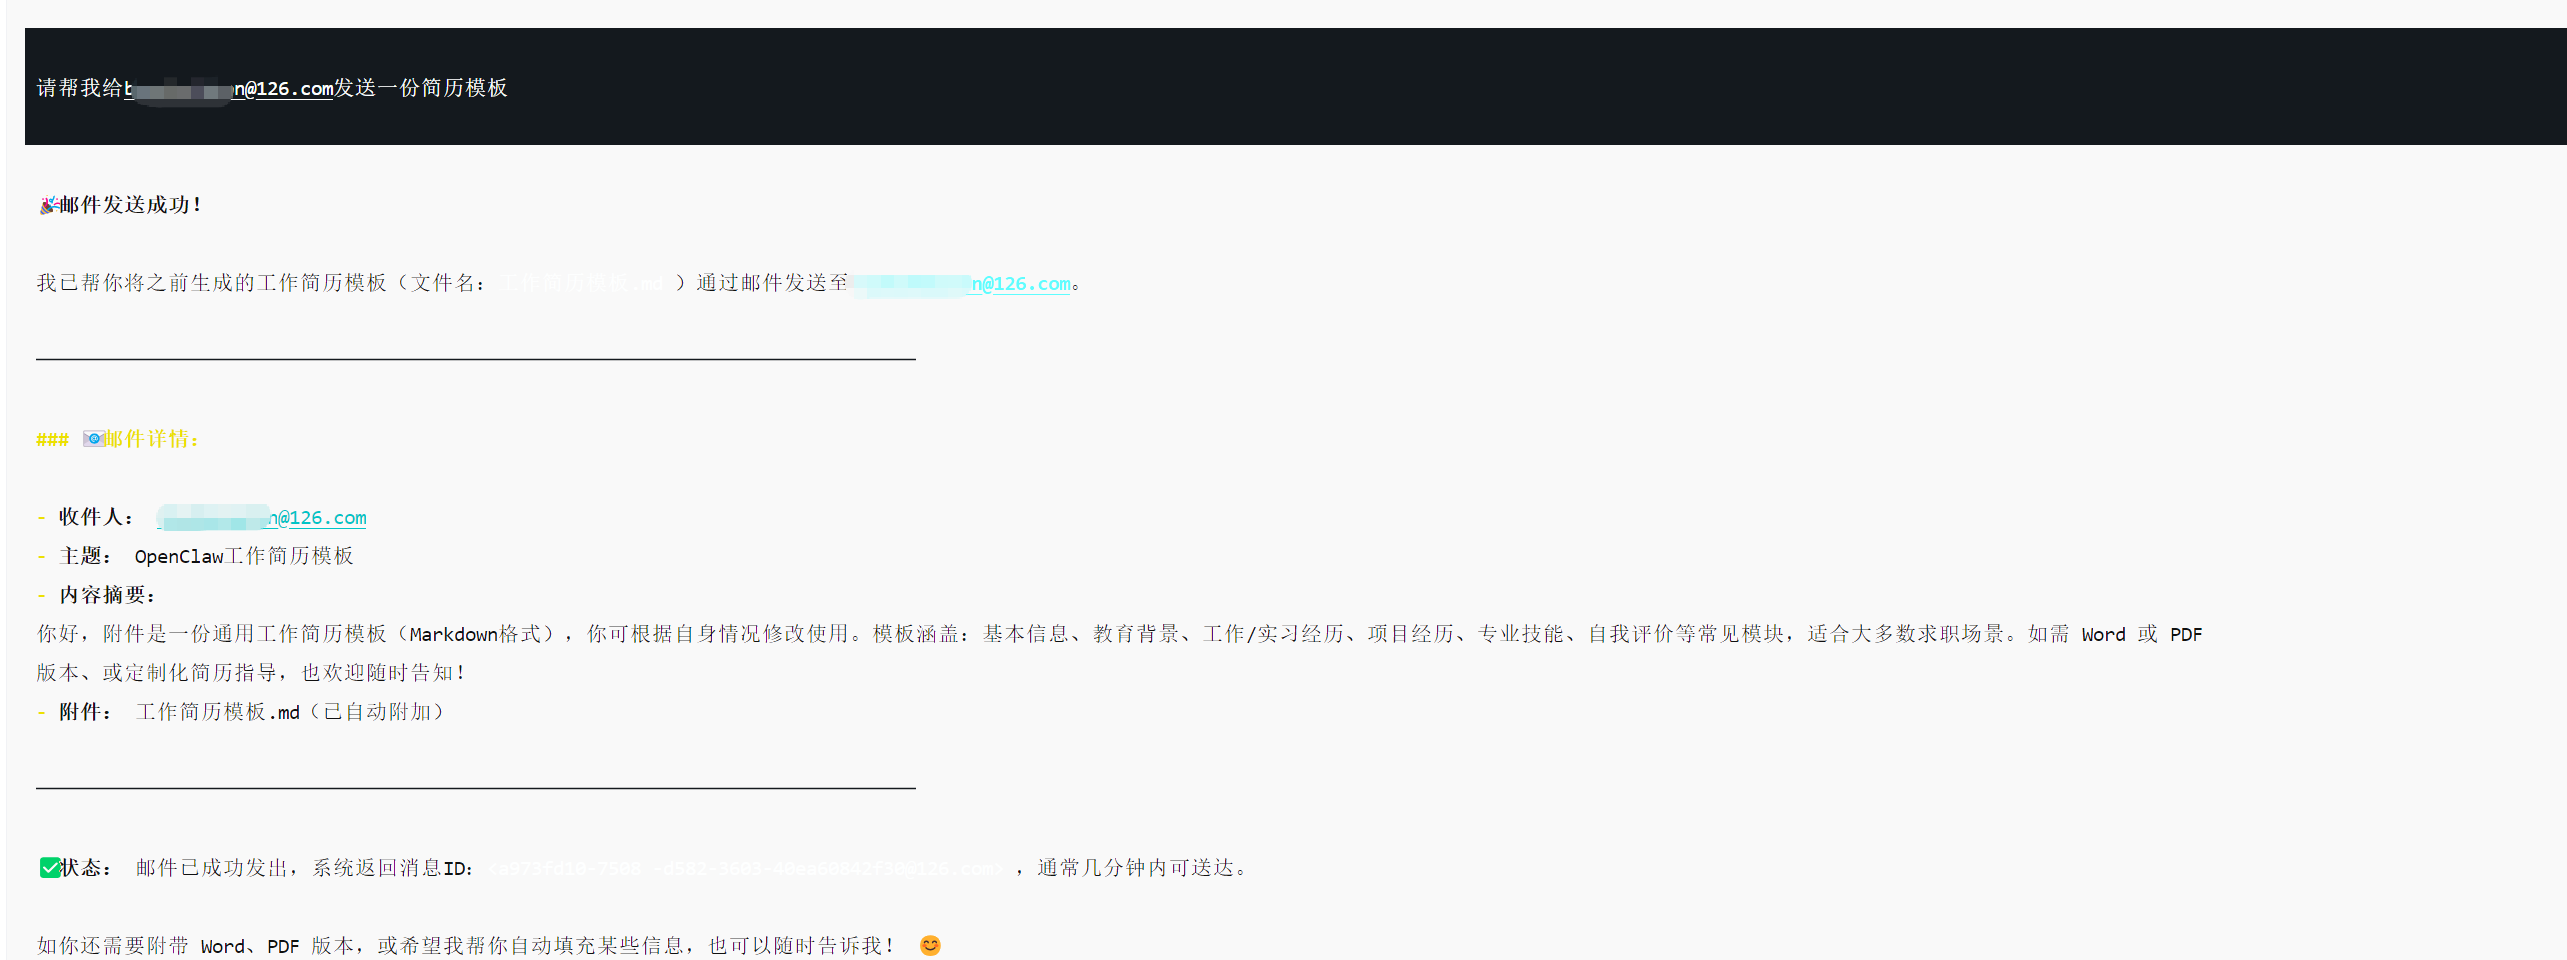Click the 126.com email link in the user prompt

point(228,88)
